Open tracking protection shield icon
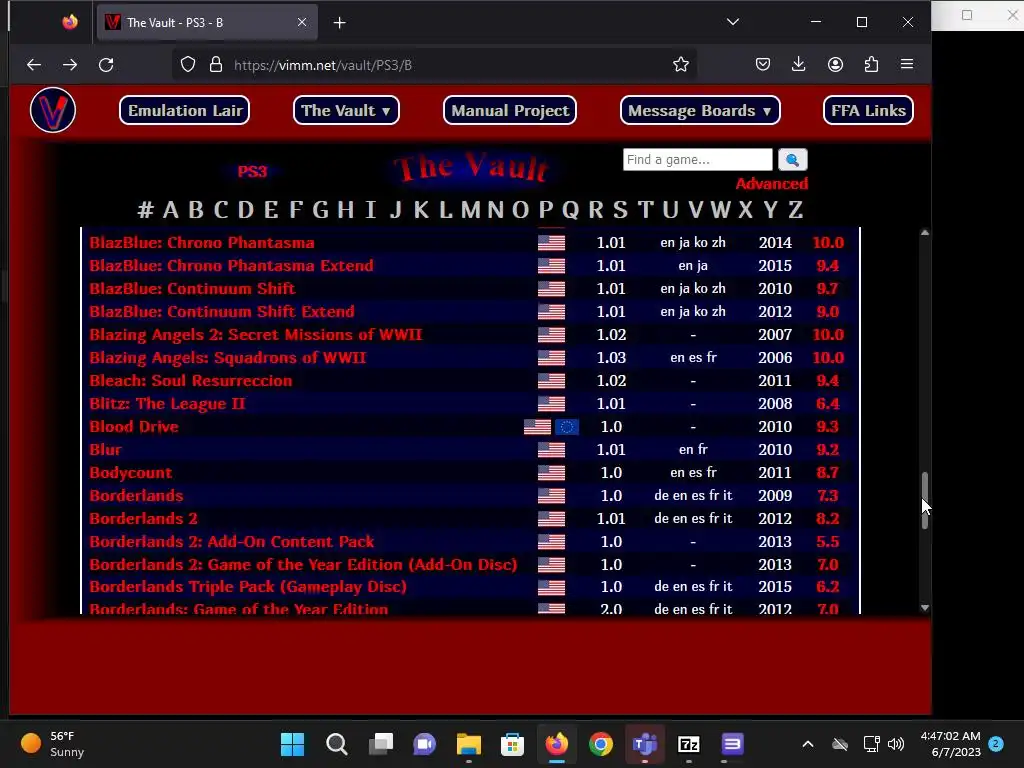1024x768 pixels. pyautogui.click(x=188, y=65)
